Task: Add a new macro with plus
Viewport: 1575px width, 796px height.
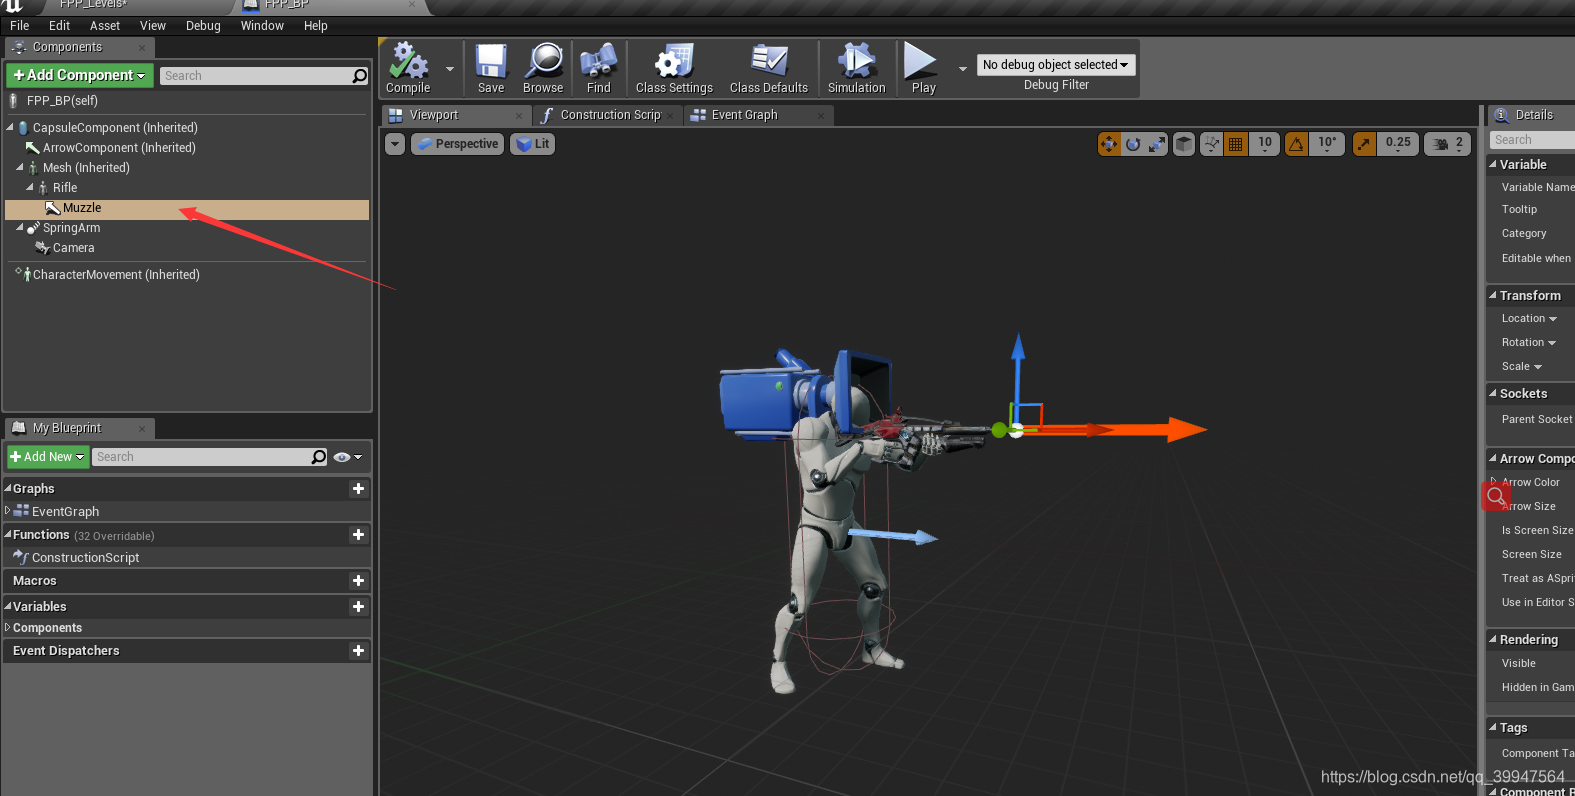Action: click(358, 581)
